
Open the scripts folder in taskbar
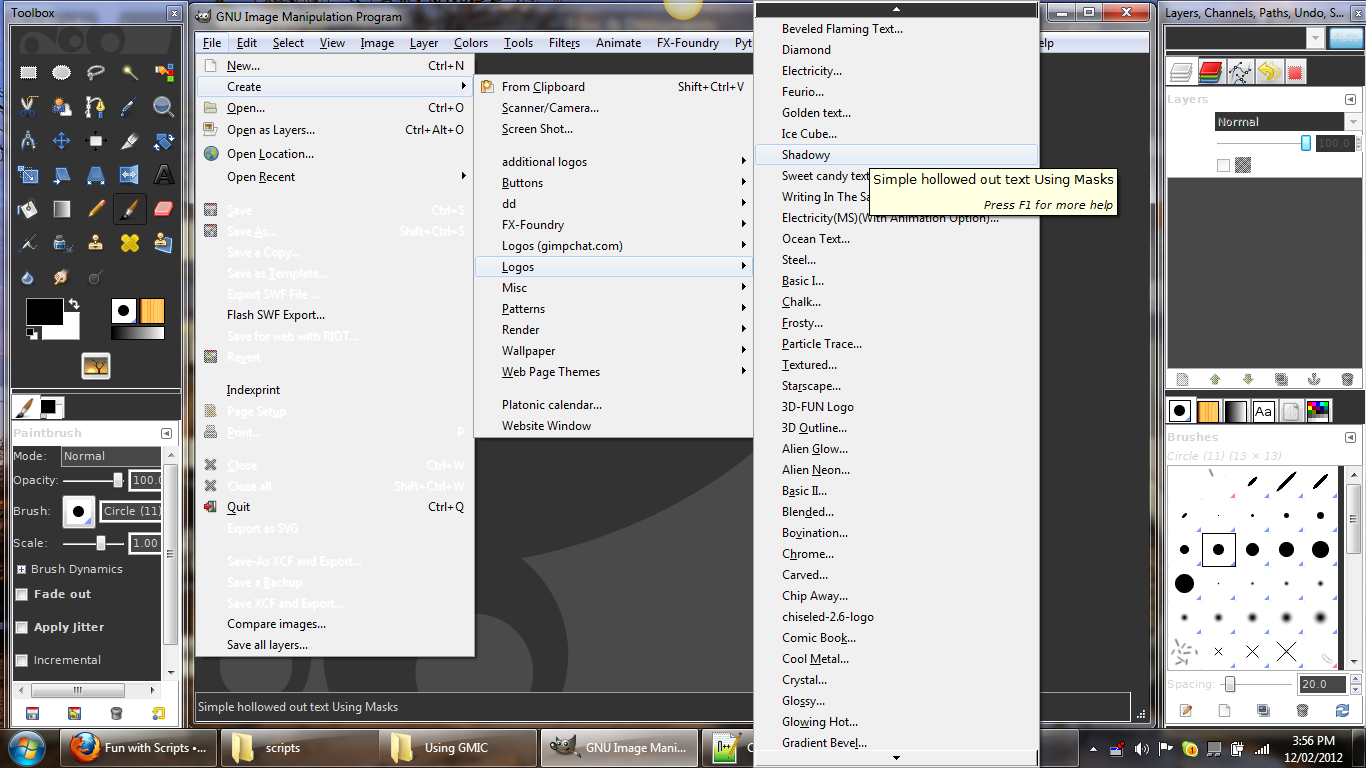tap(299, 747)
